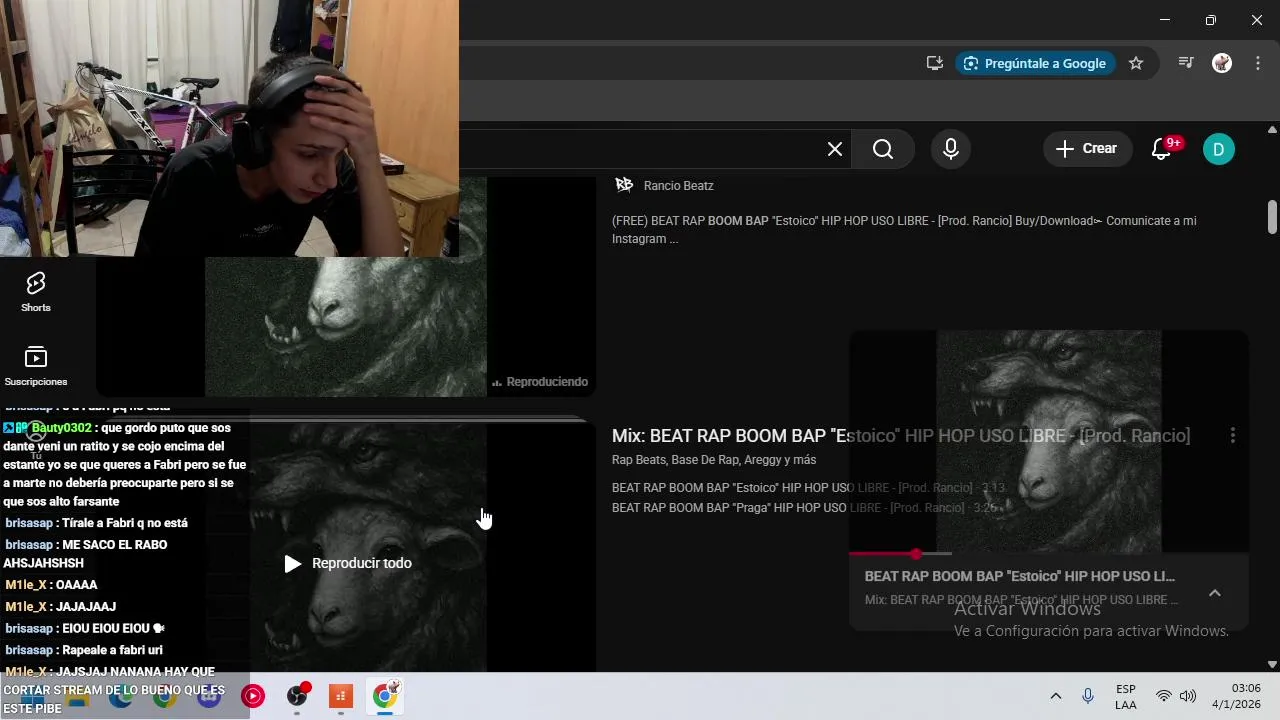Click the YouTube search magnifier button
This screenshot has height=720, width=1280.
(x=883, y=149)
